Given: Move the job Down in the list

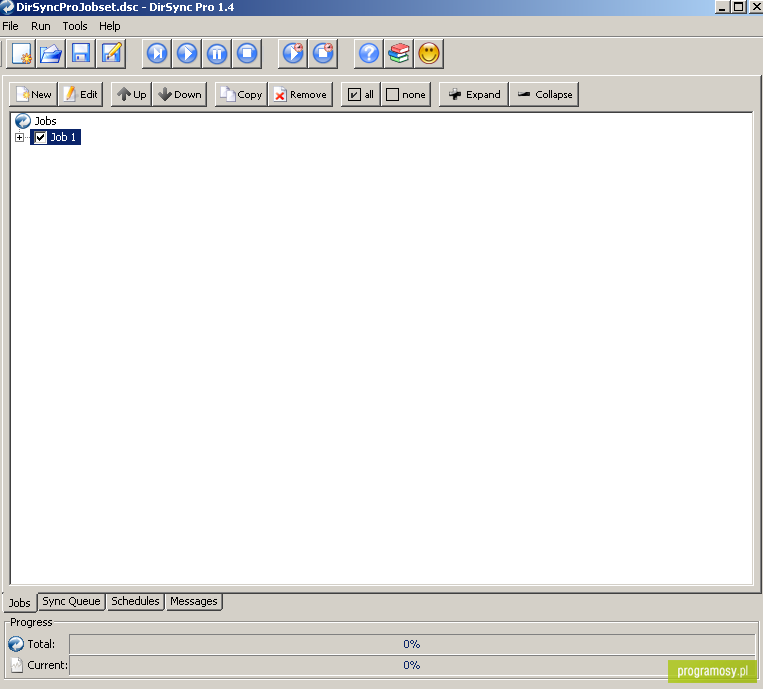Looking at the screenshot, I should pyautogui.click(x=180, y=94).
